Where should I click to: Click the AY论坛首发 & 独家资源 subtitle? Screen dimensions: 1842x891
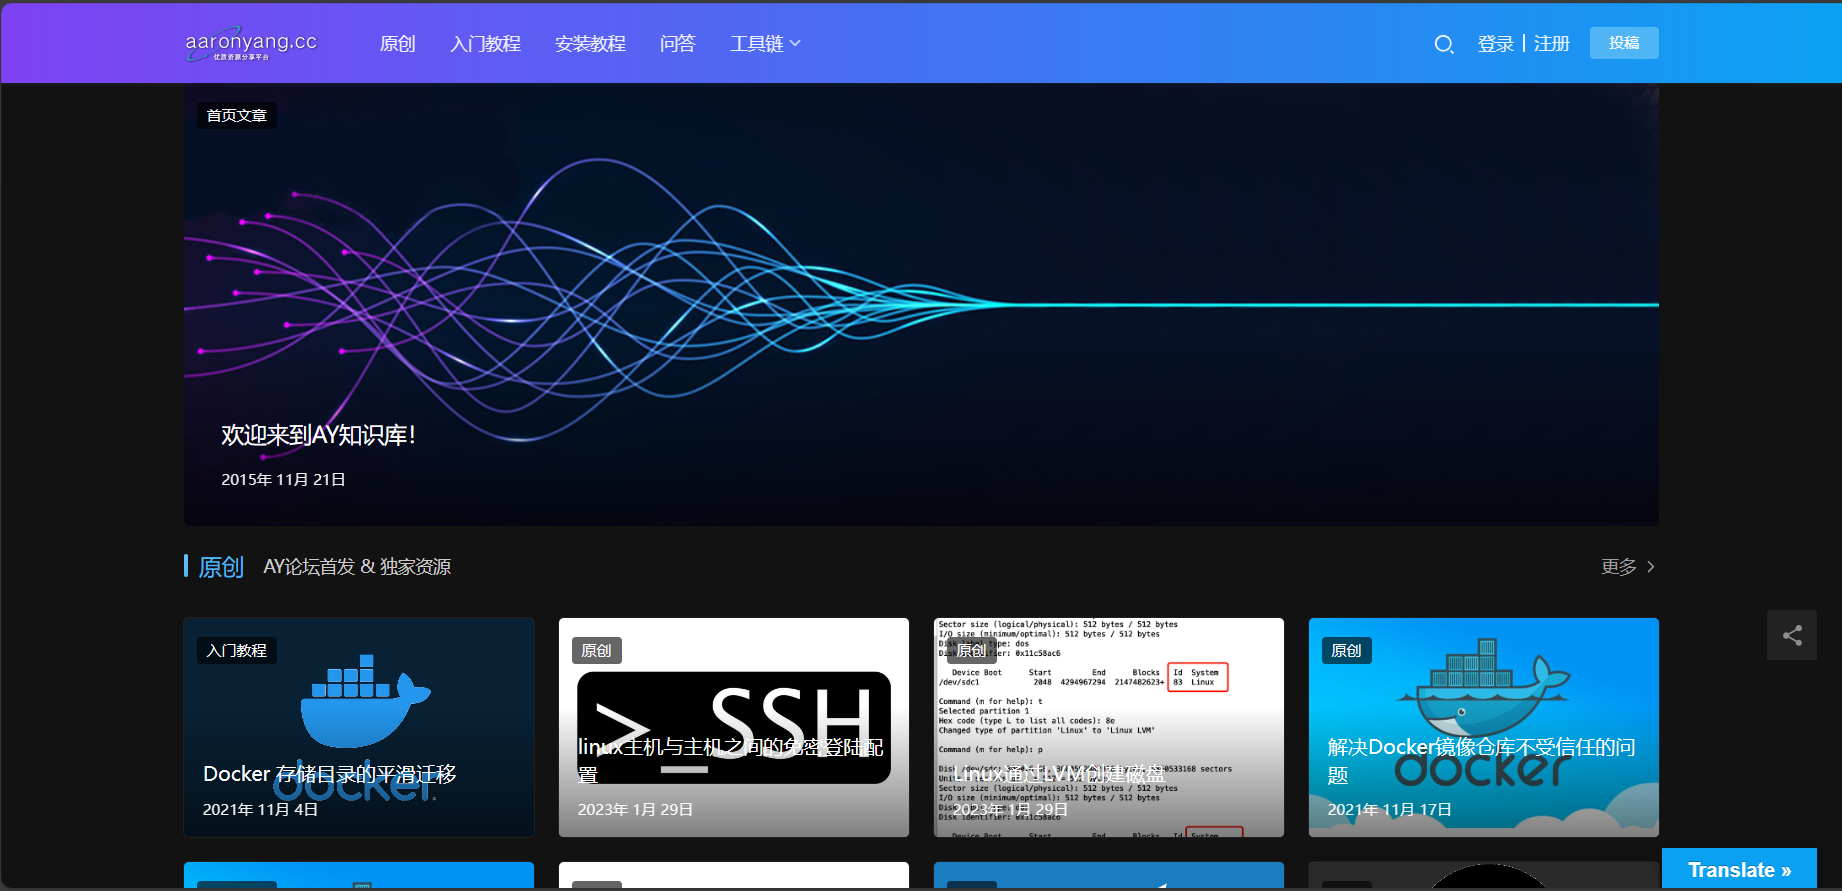tap(357, 567)
